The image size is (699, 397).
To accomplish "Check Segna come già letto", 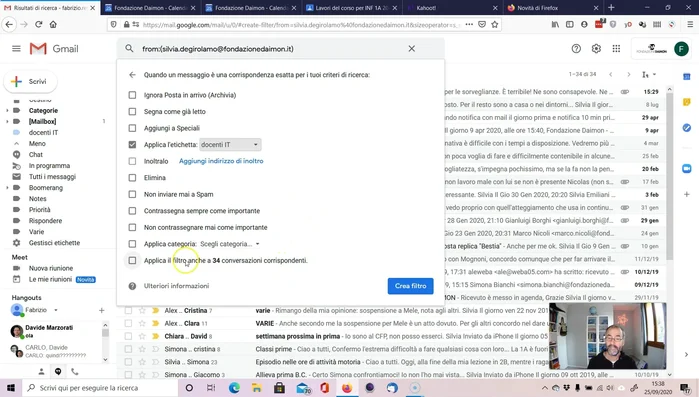I will [x=132, y=111].
